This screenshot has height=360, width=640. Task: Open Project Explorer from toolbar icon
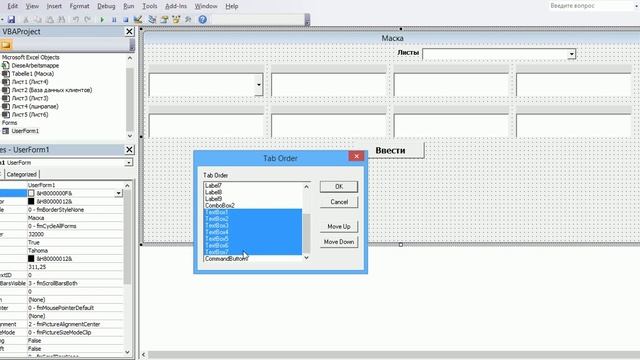(x=152, y=19)
